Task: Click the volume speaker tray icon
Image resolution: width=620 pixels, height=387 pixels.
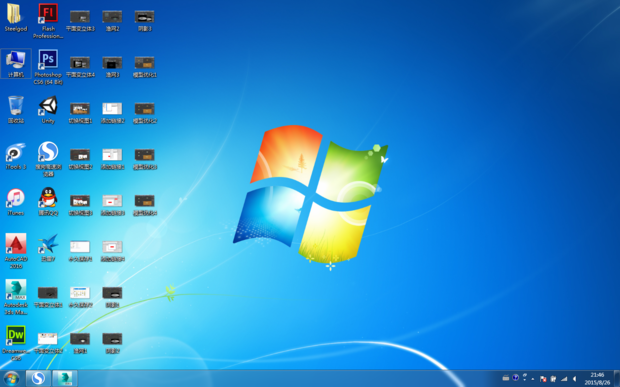Action: click(575, 379)
